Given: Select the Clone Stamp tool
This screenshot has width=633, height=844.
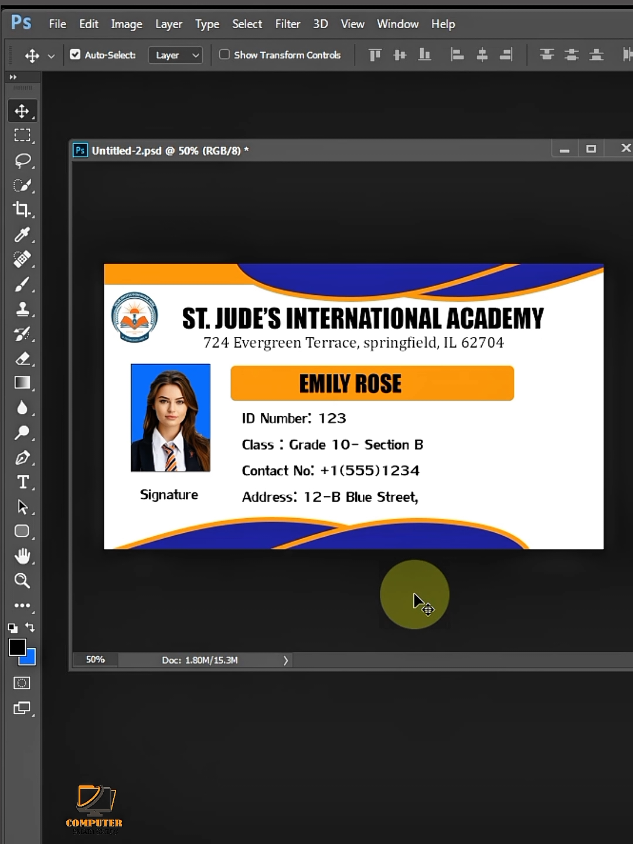Looking at the screenshot, I should click(22, 309).
